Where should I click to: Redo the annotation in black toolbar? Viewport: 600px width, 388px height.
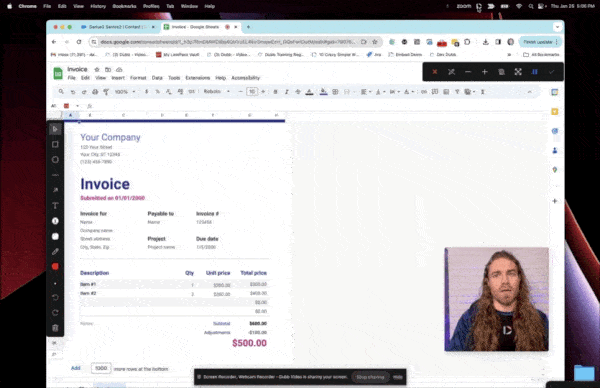click(55, 313)
